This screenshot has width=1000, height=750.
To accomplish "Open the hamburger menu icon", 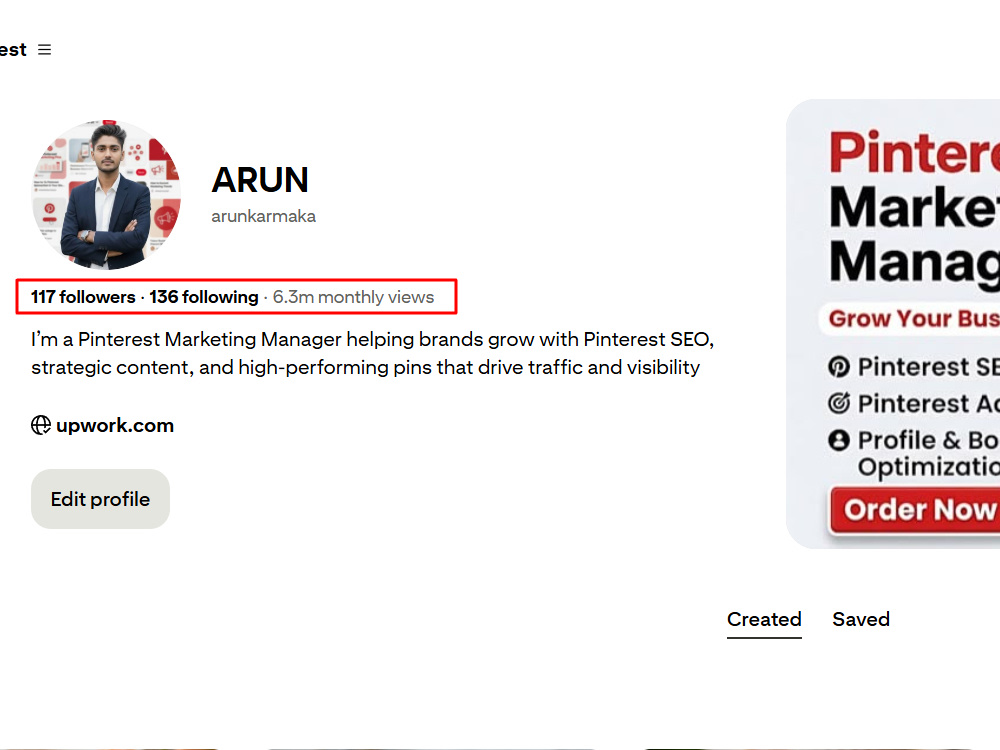I will point(44,50).
